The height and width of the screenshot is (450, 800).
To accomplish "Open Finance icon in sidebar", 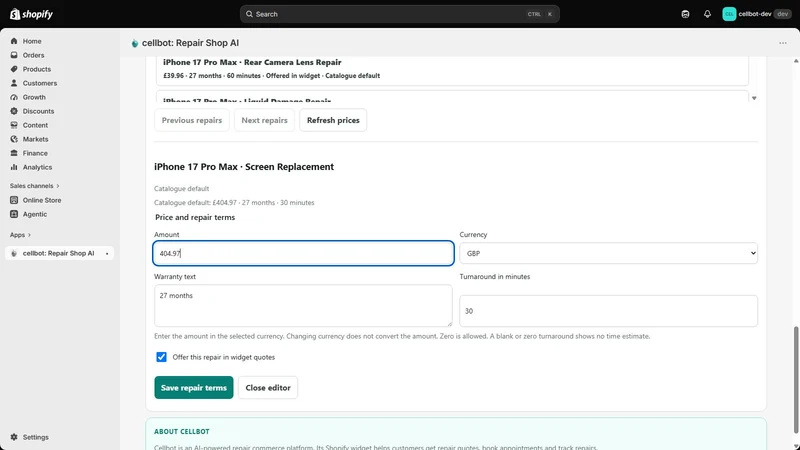I will (x=14, y=153).
